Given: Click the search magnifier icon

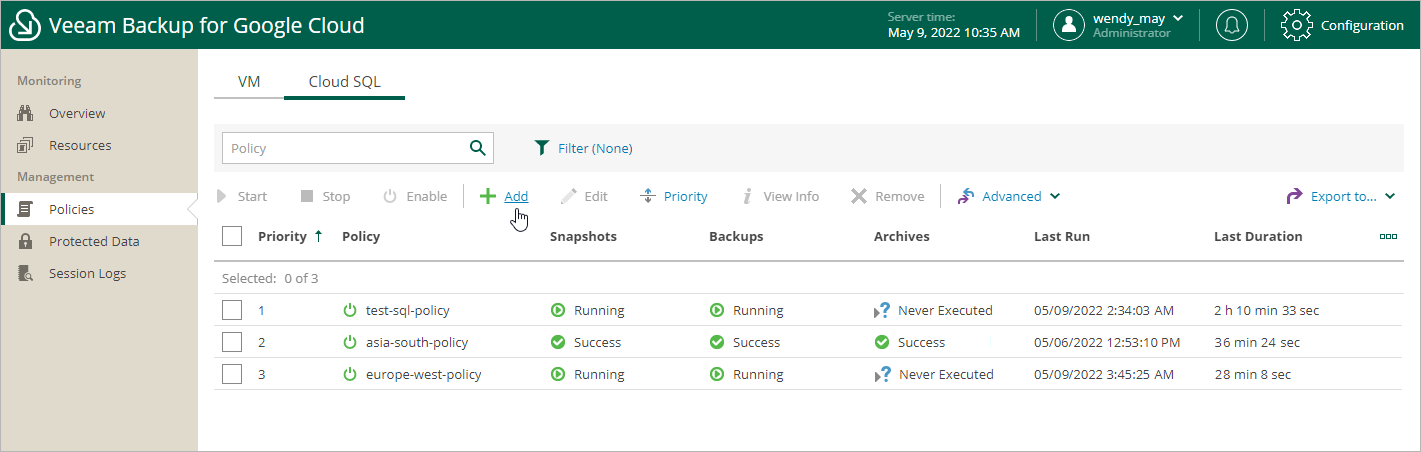Looking at the screenshot, I should click(x=478, y=148).
